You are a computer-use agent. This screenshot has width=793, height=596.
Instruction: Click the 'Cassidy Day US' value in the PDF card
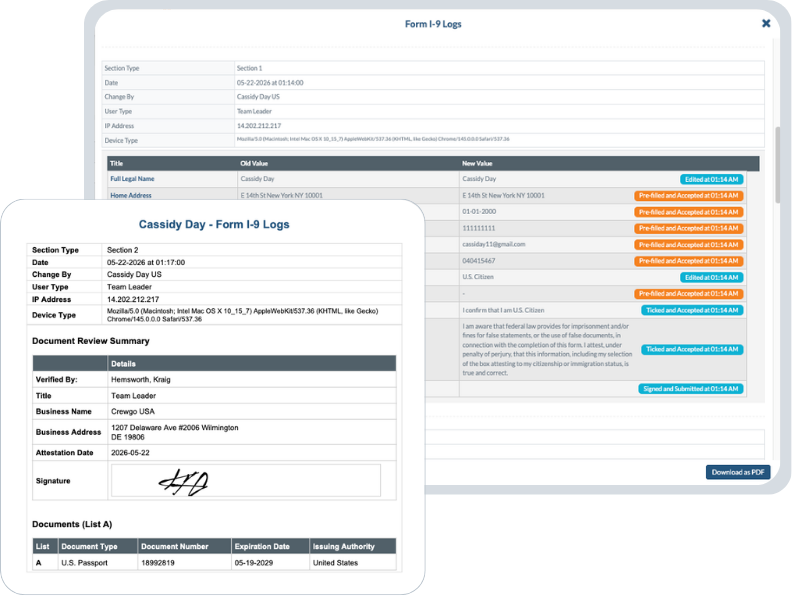coord(134,274)
